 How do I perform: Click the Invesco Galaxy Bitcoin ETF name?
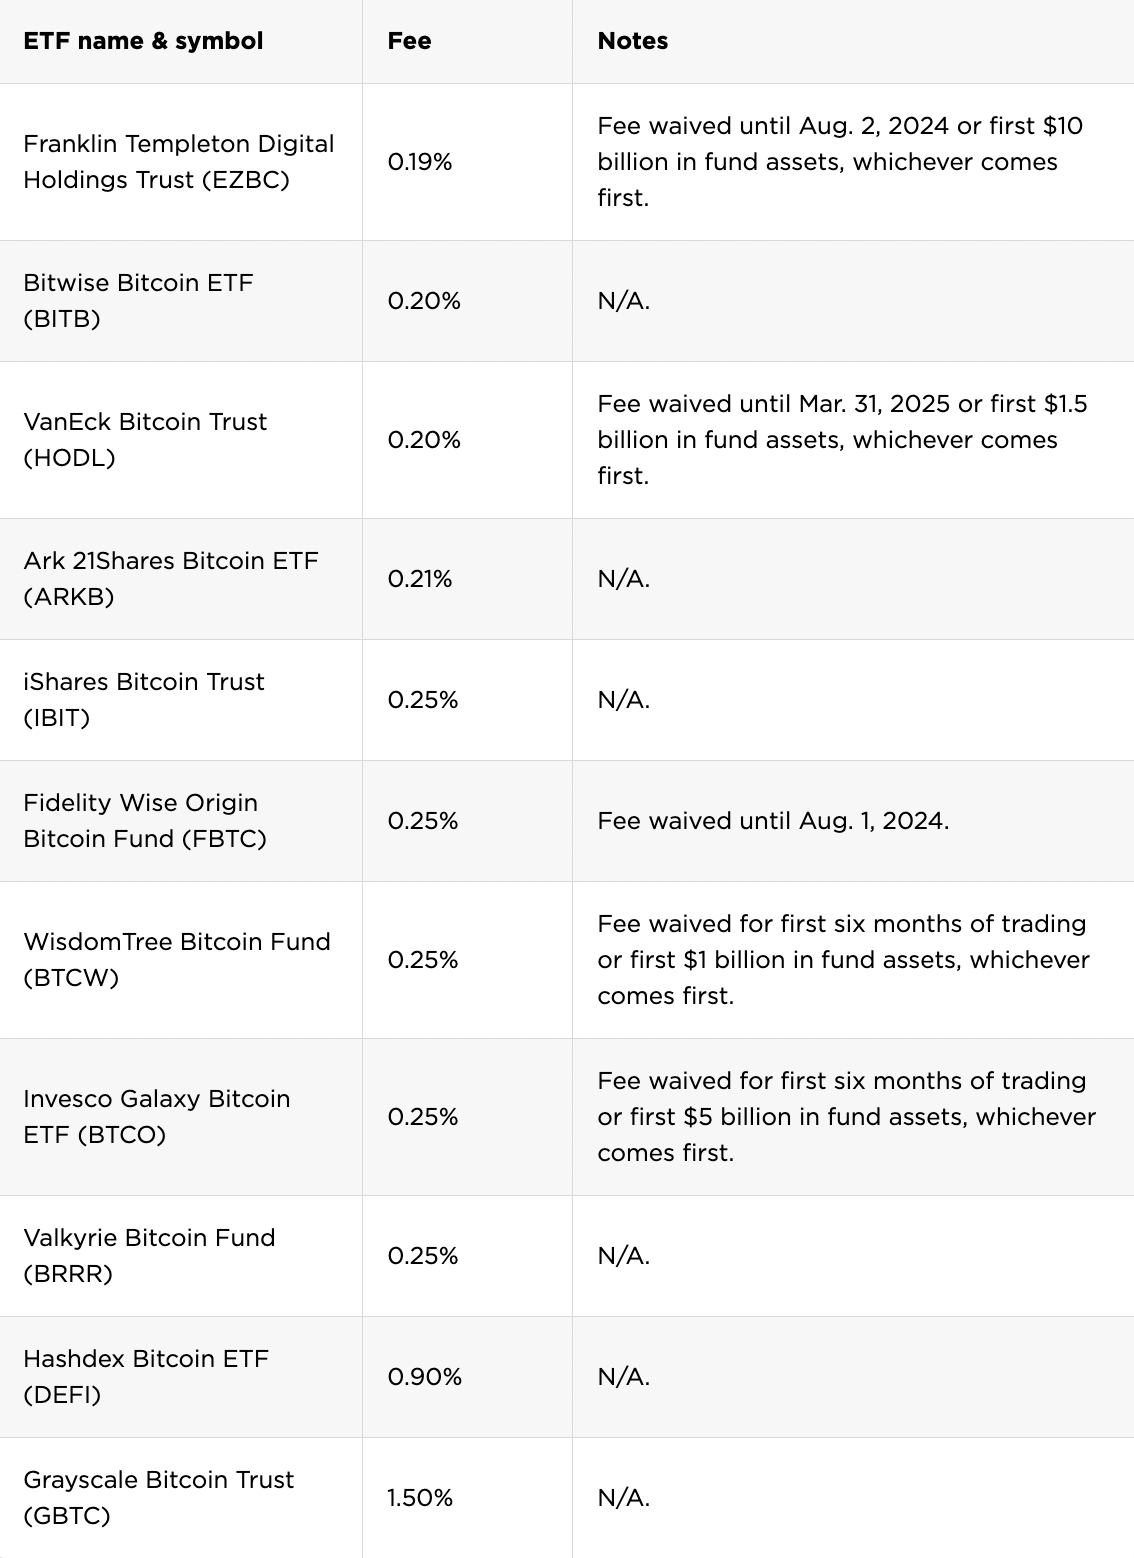pos(157,1117)
